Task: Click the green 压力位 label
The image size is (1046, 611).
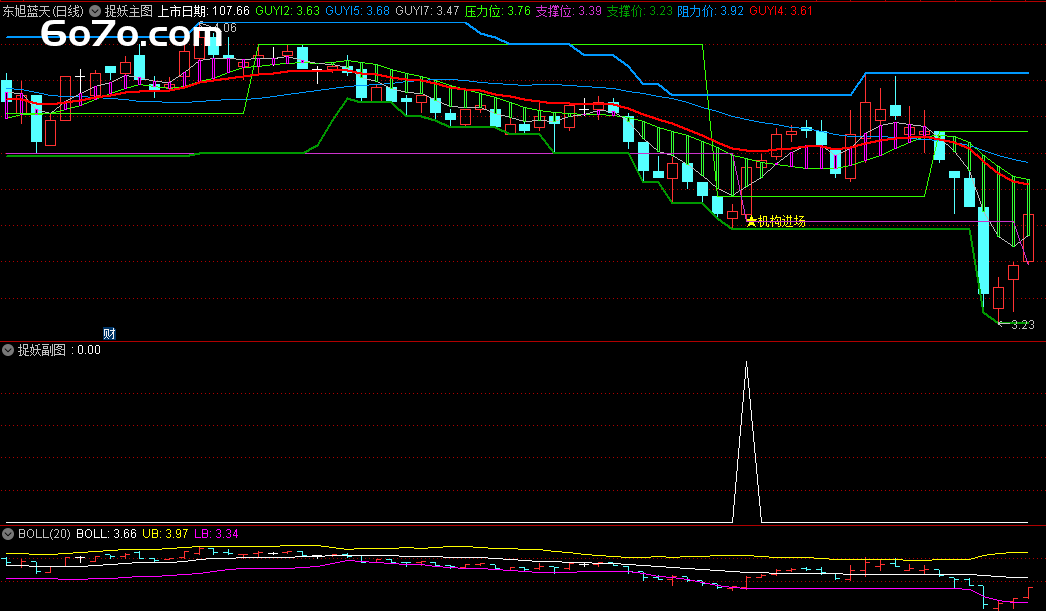Action: pyautogui.click(x=497, y=11)
